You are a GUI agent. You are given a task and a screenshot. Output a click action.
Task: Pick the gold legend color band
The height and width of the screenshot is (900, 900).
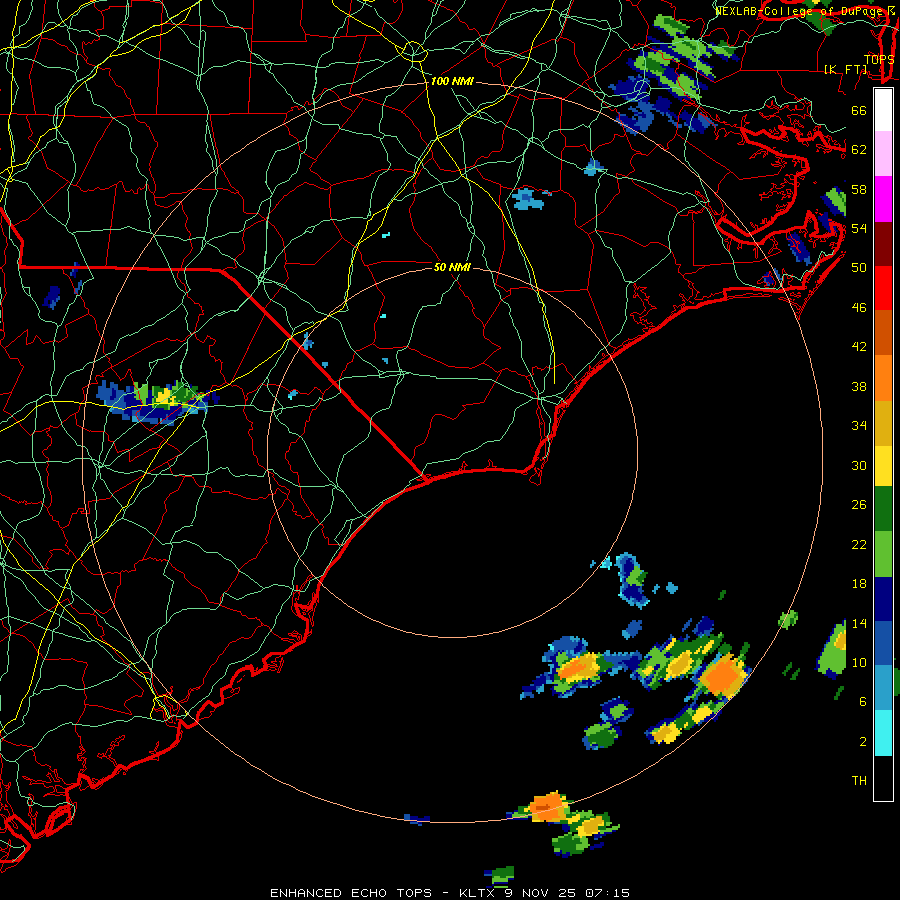pyautogui.click(x=883, y=422)
